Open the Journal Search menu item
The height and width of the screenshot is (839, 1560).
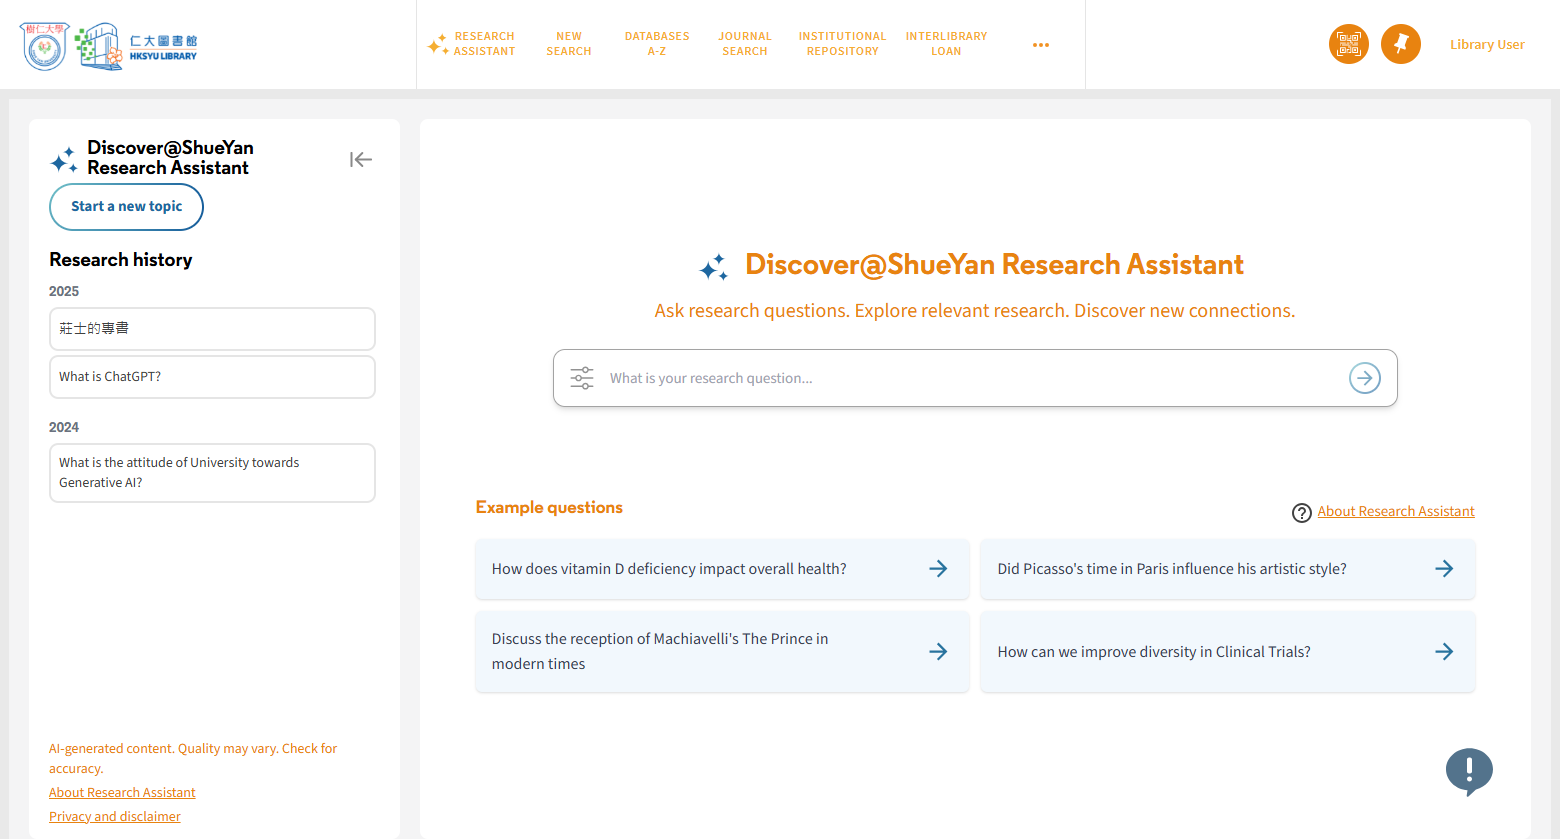tap(744, 44)
